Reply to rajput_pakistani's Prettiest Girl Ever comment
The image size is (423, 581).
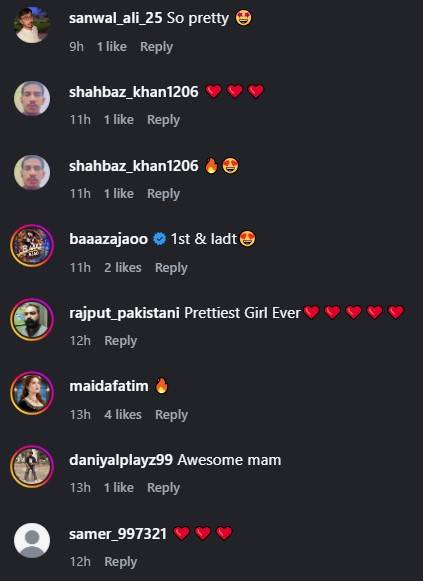tap(121, 341)
